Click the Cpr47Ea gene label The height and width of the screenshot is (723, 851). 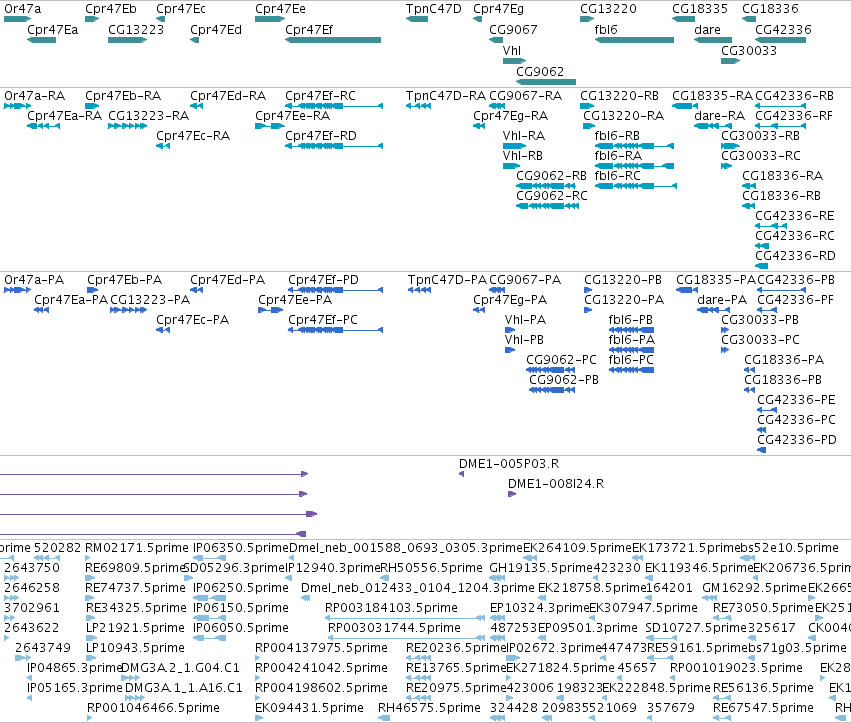click(x=53, y=30)
